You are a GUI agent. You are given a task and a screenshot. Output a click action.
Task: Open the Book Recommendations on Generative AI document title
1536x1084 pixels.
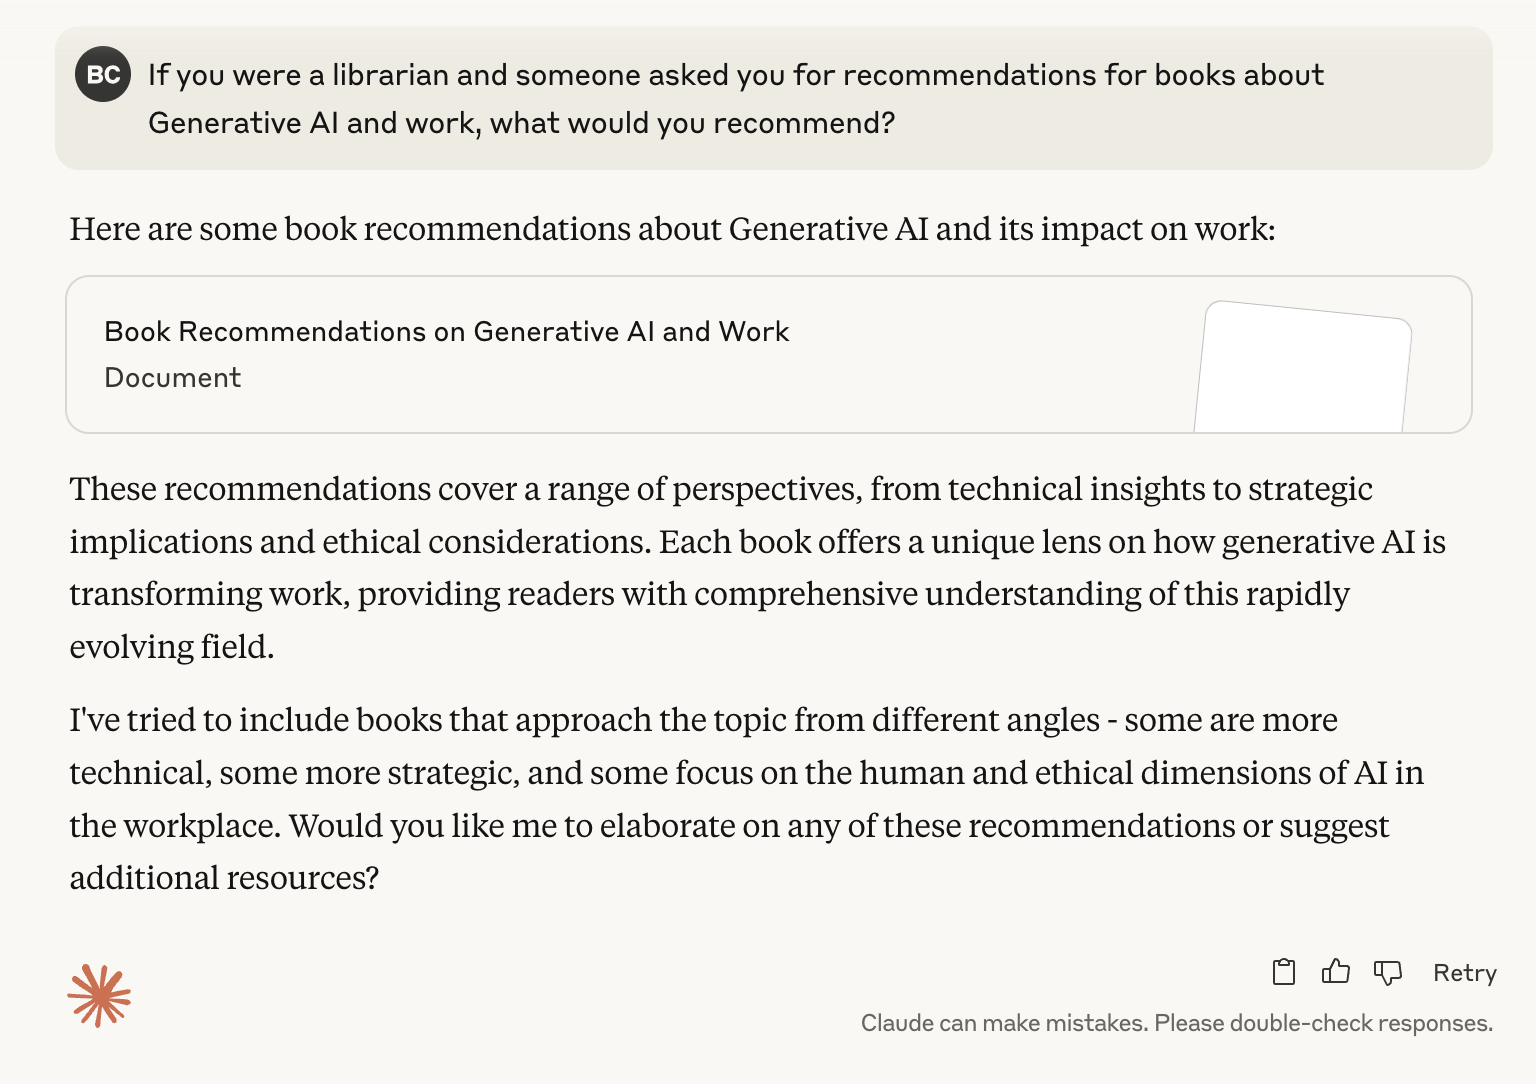pyautogui.click(x=446, y=332)
